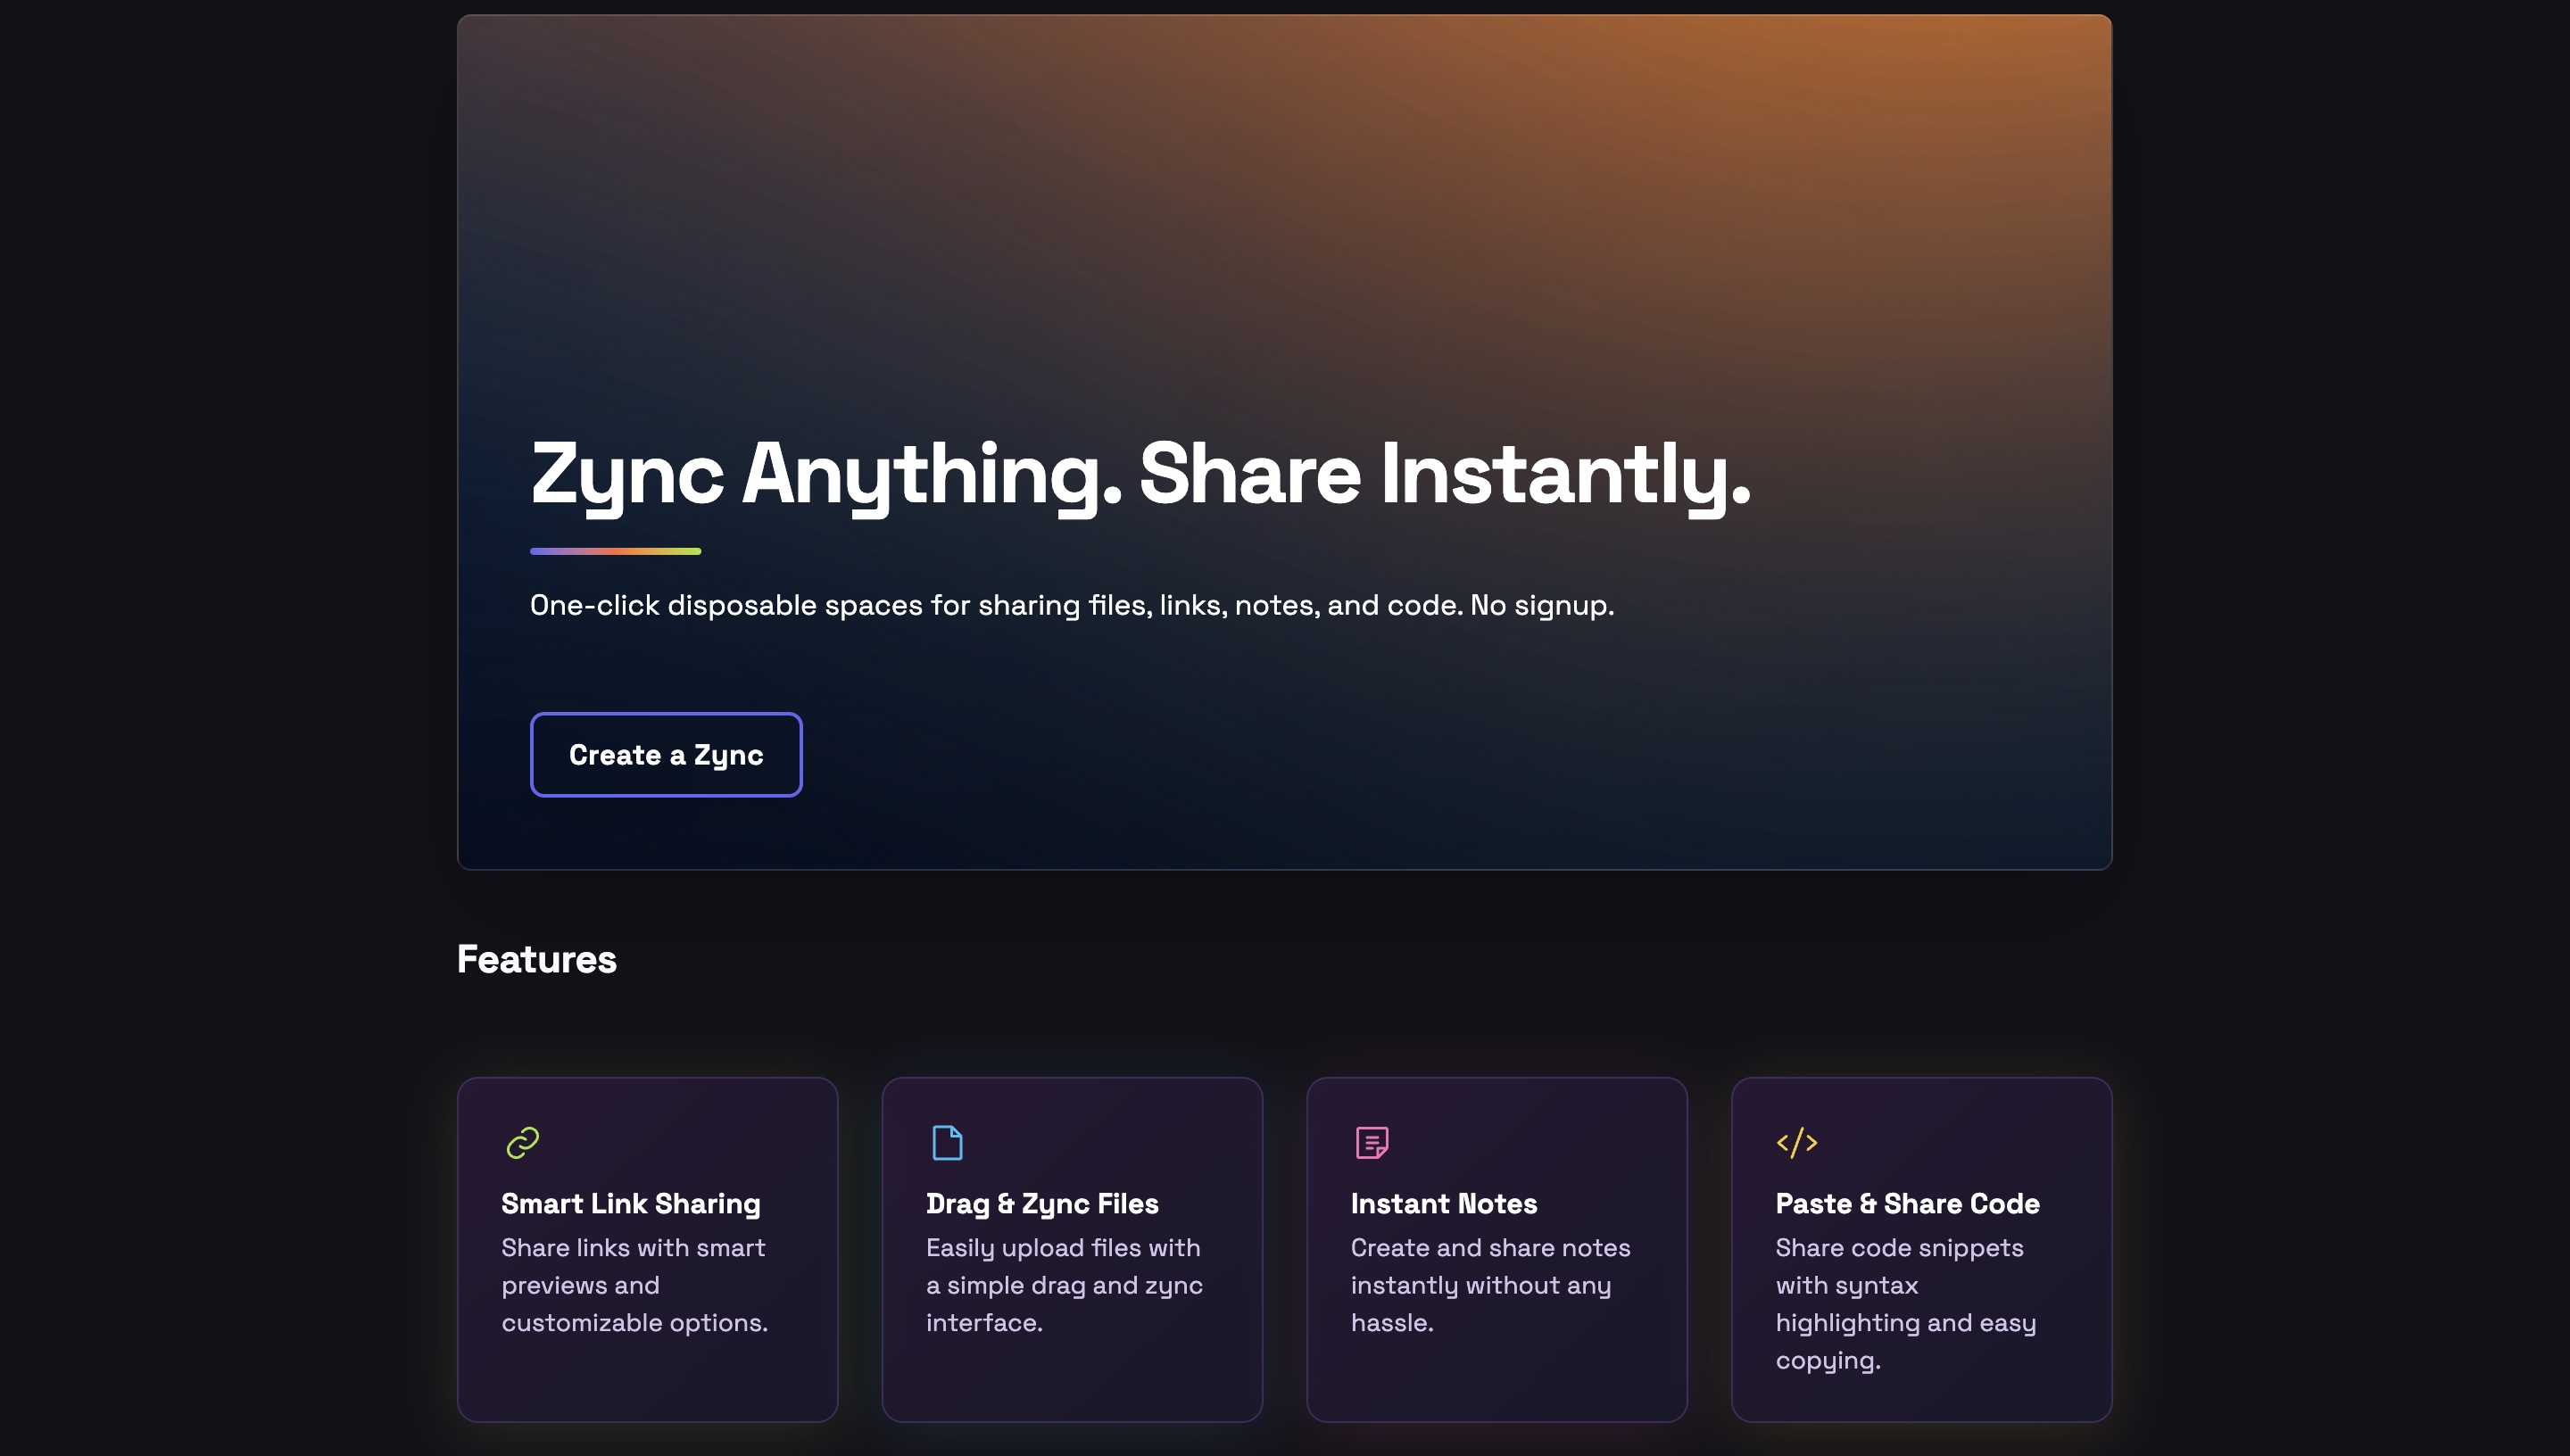Click the notes without hassle description
The image size is (2570, 1456).
pyautogui.click(x=1489, y=1285)
